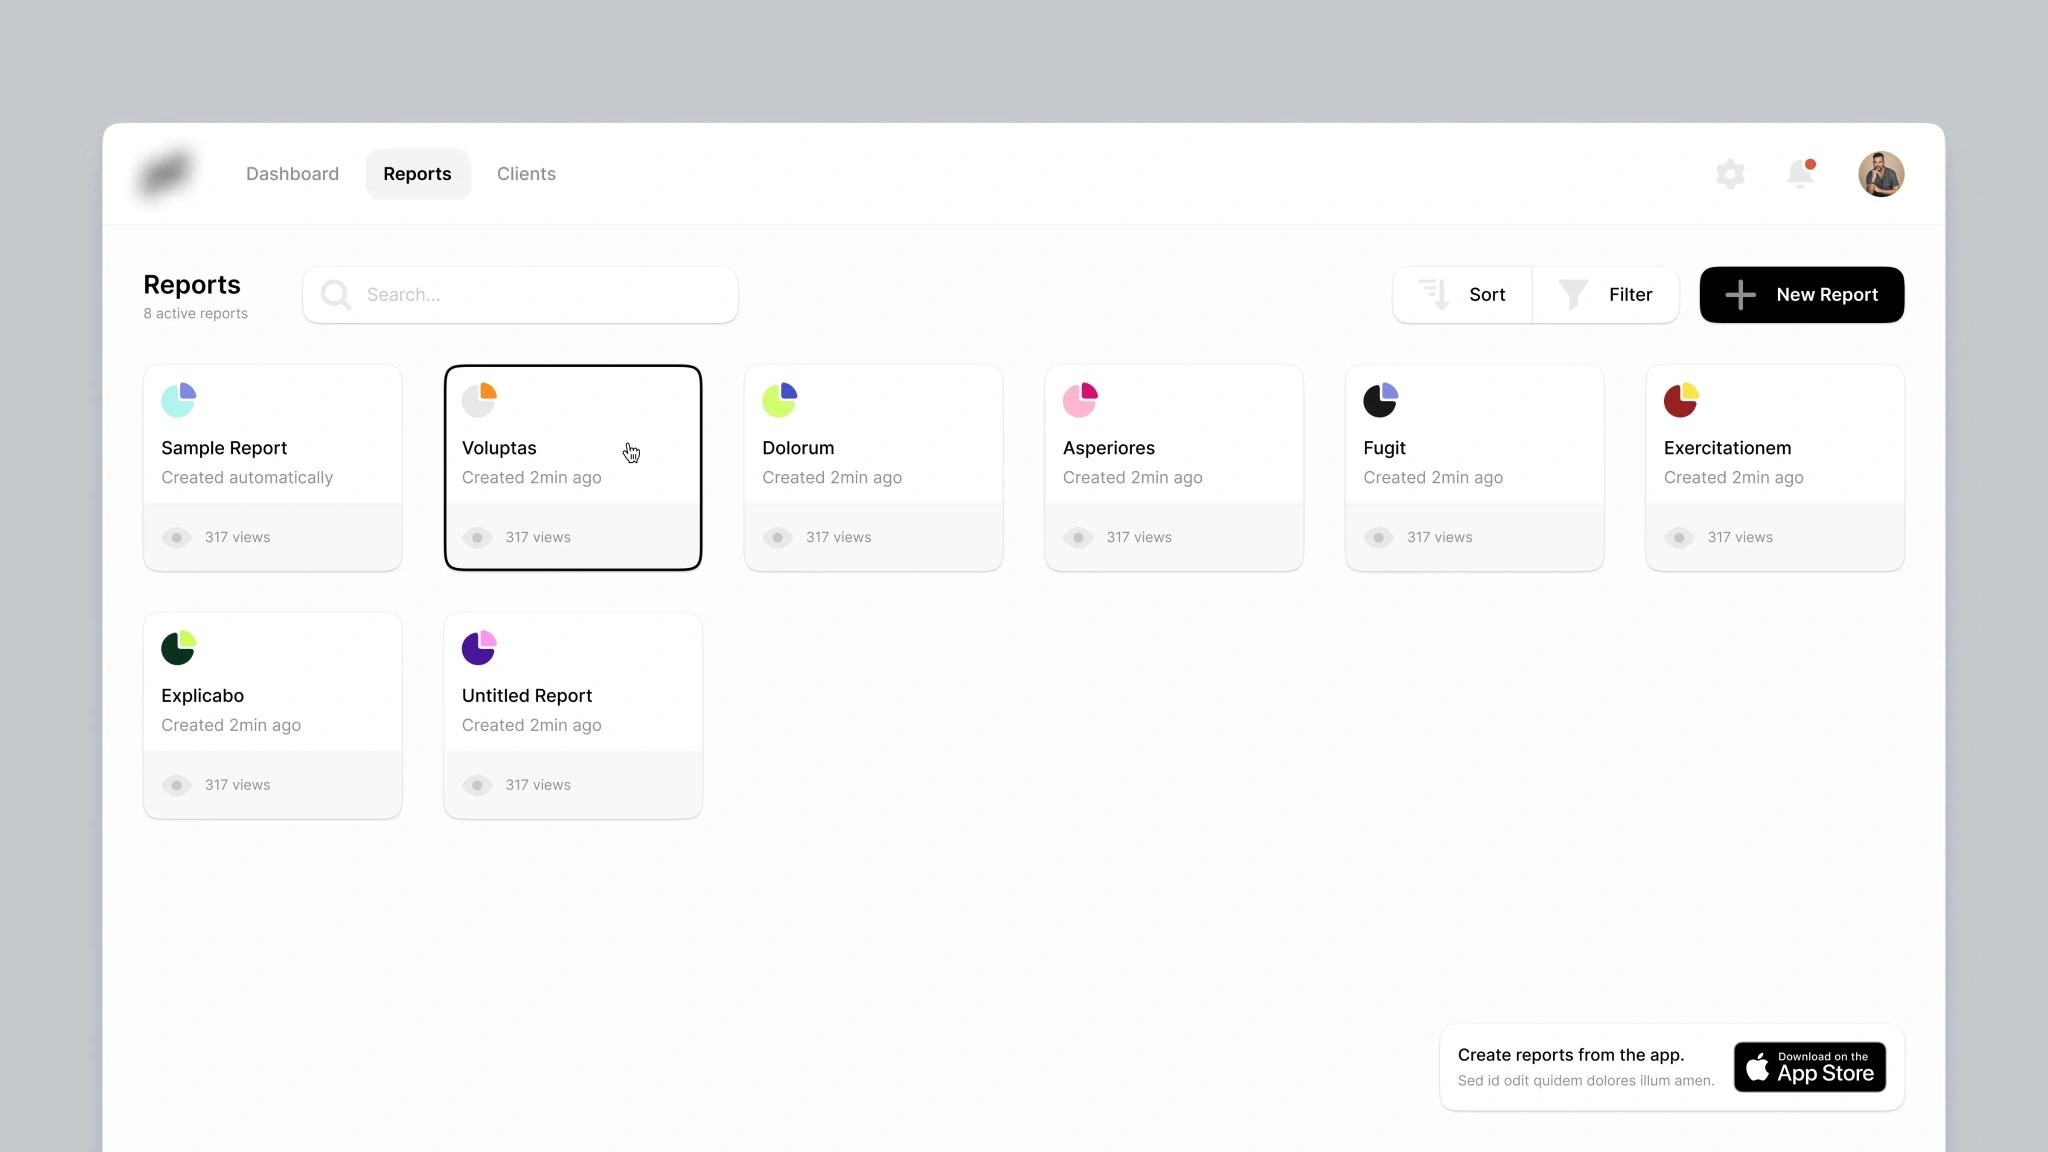This screenshot has width=2048, height=1152.
Task: Open the Asperiores report title
Action: pyautogui.click(x=1108, y=448)
